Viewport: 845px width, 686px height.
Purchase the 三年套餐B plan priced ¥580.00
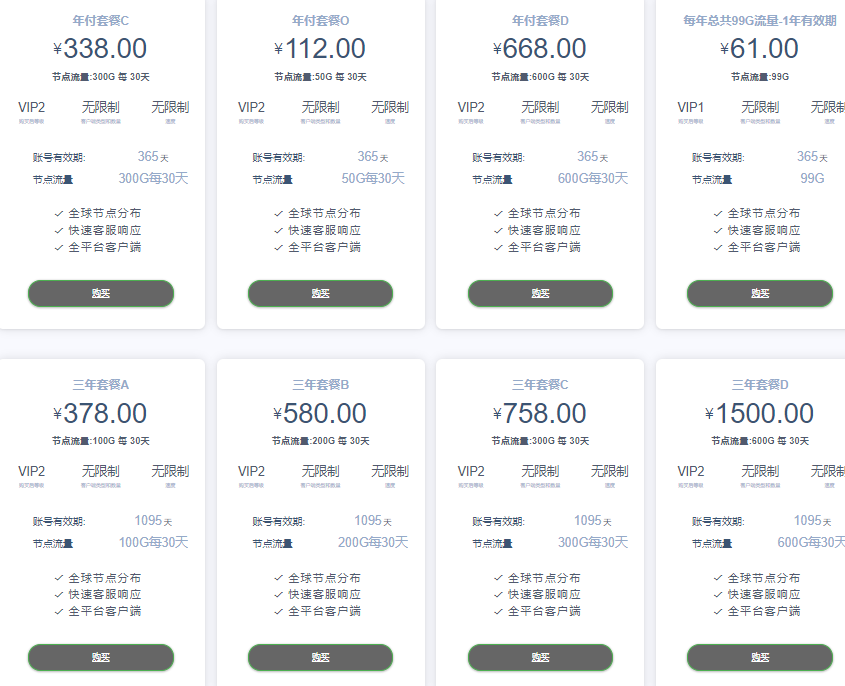[x=320, y=657]
